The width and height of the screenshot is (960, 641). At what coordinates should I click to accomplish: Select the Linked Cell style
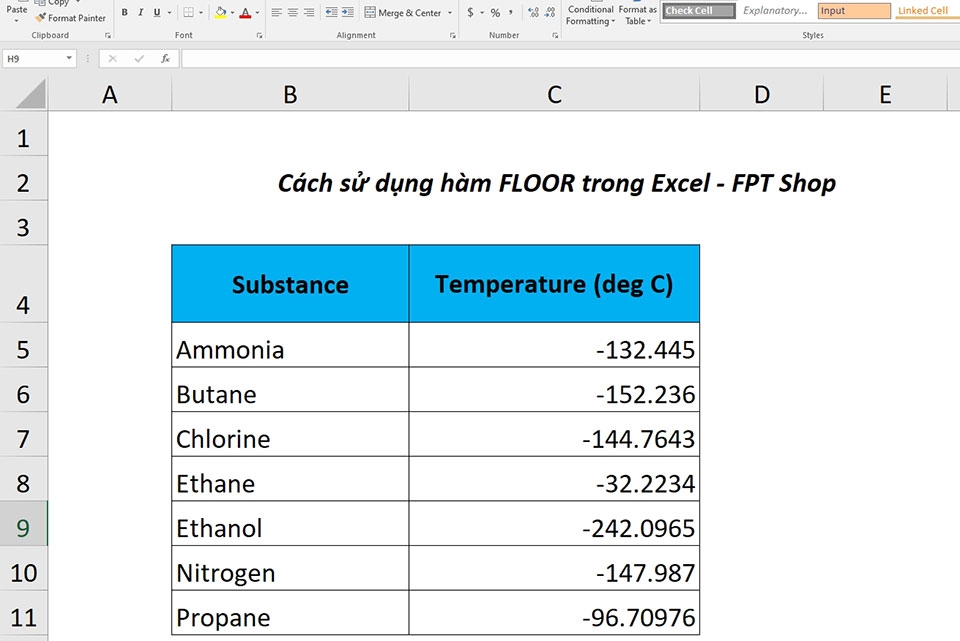[x=925, y=10]
